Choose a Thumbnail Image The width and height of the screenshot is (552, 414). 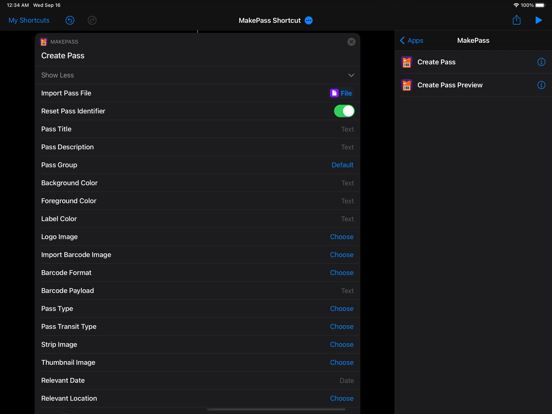(341, 363)
